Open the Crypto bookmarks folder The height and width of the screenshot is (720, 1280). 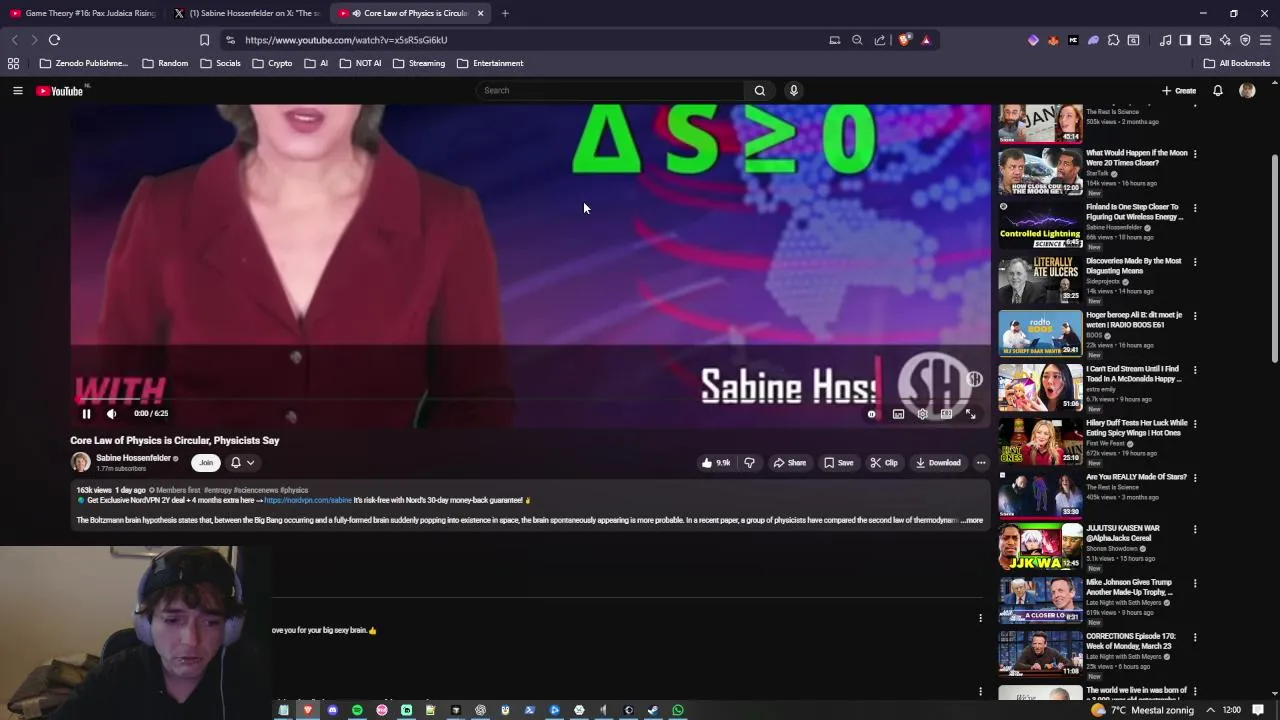coord(272,63)
